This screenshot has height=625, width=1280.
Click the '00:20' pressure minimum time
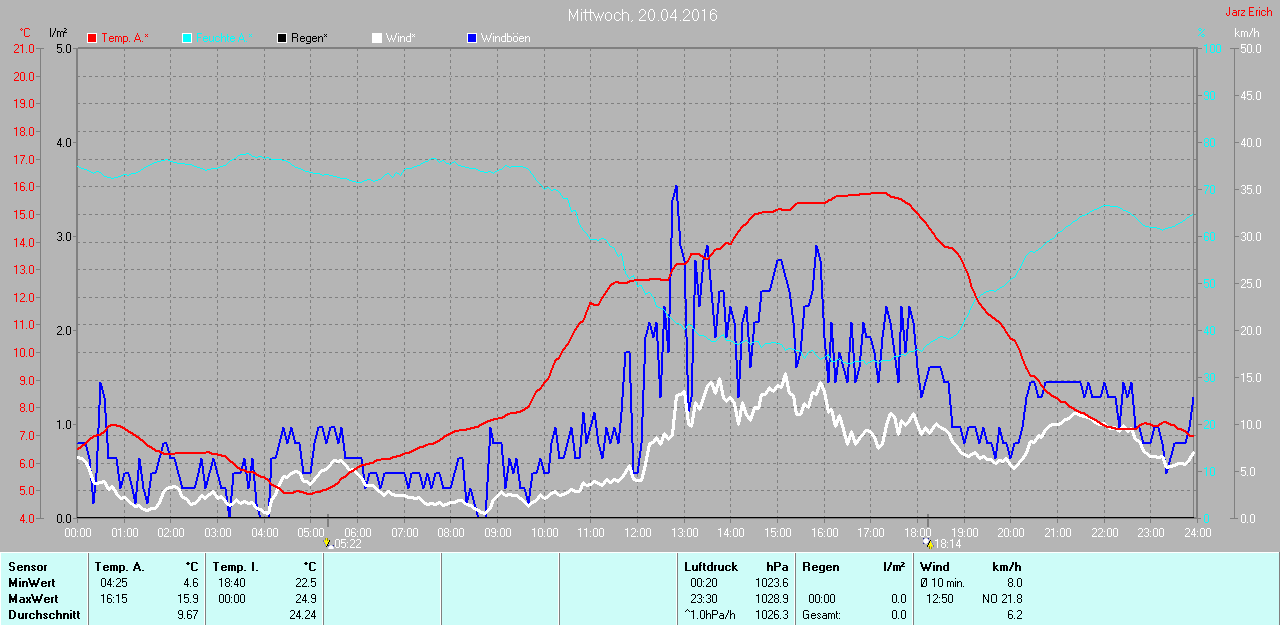[703, 583]
